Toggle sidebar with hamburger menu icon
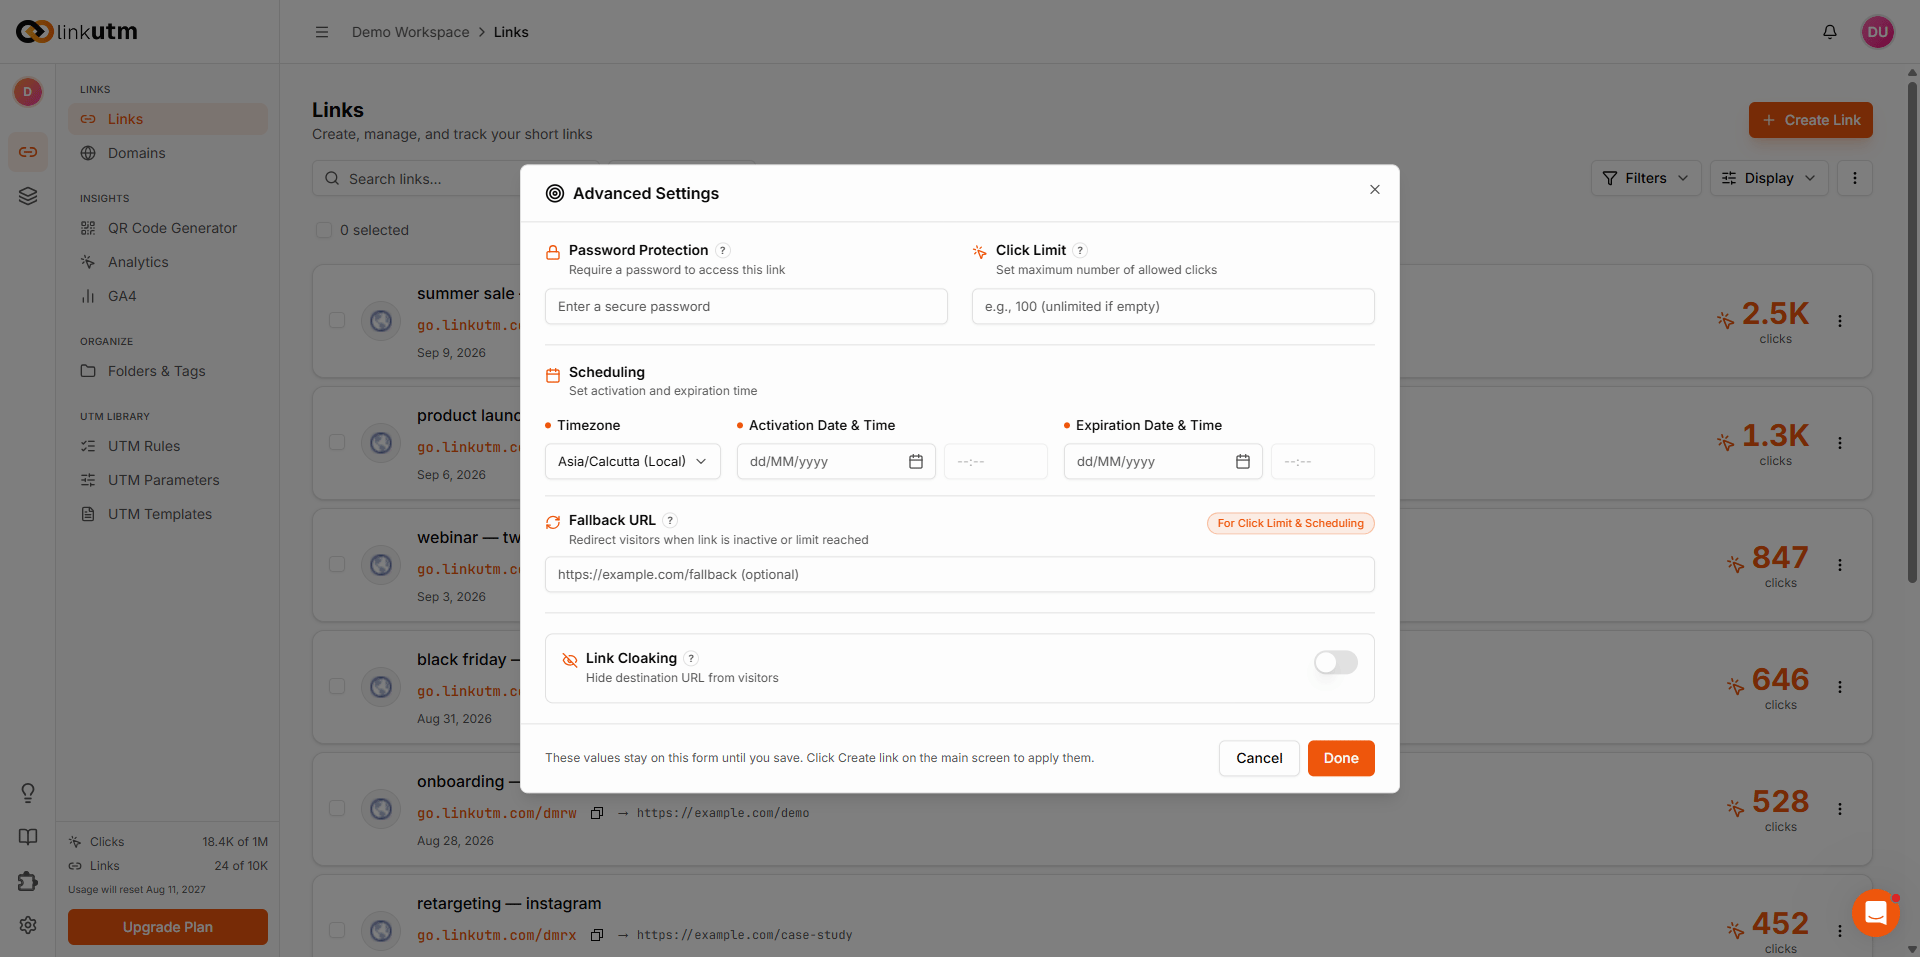Image resolution: width=1920 pixels, height=957 pixels. pyautogui.click(x=322, y=32)
